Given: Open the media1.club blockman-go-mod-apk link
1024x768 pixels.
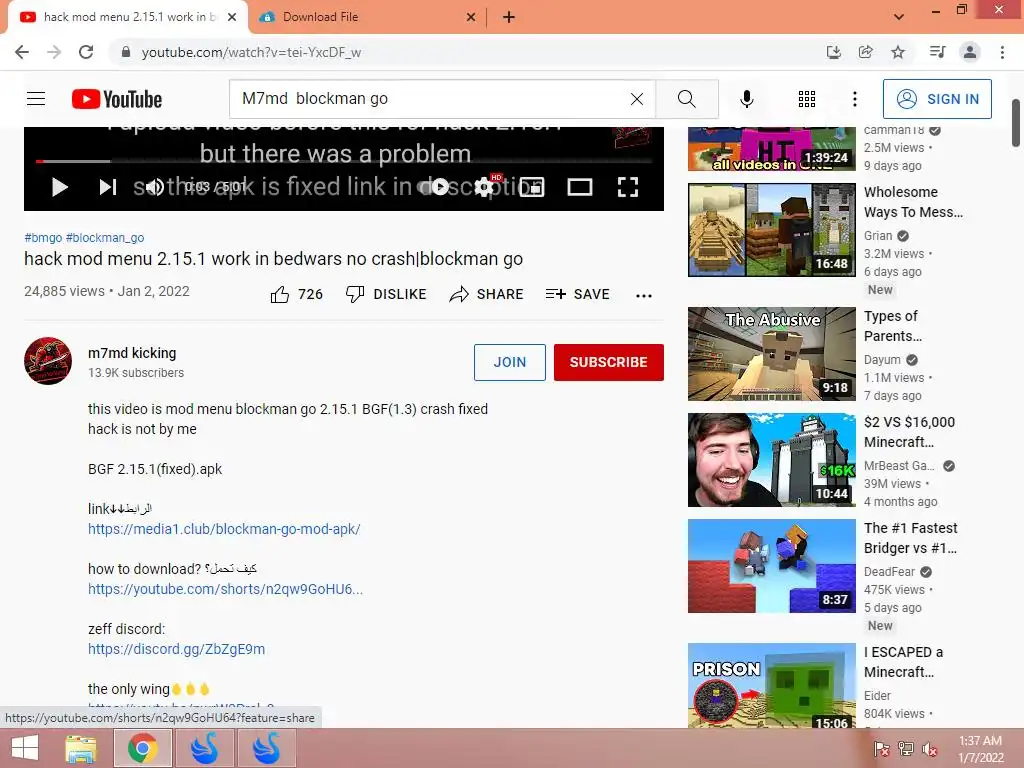Looking at the screenshot, I should pos(224,529).
